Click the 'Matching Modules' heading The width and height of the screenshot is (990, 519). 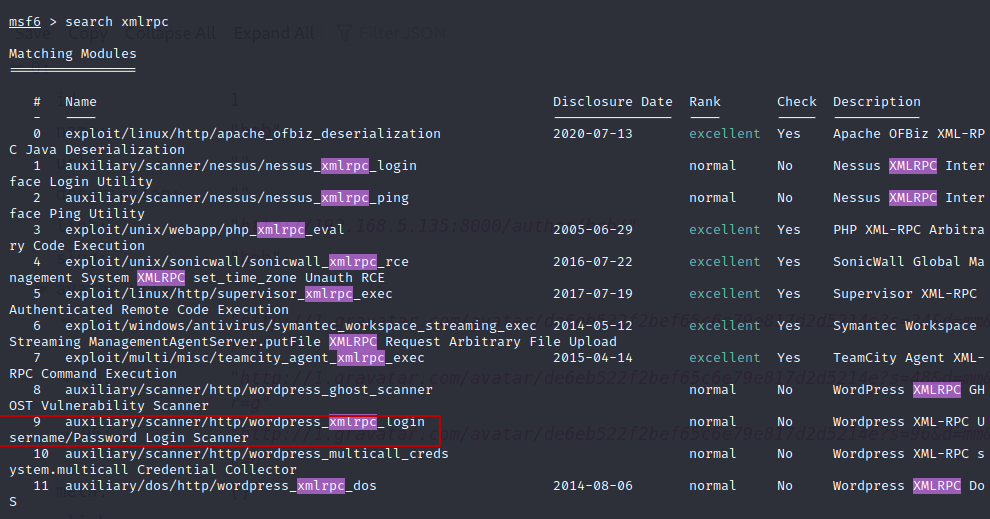[x=73, y=54]
